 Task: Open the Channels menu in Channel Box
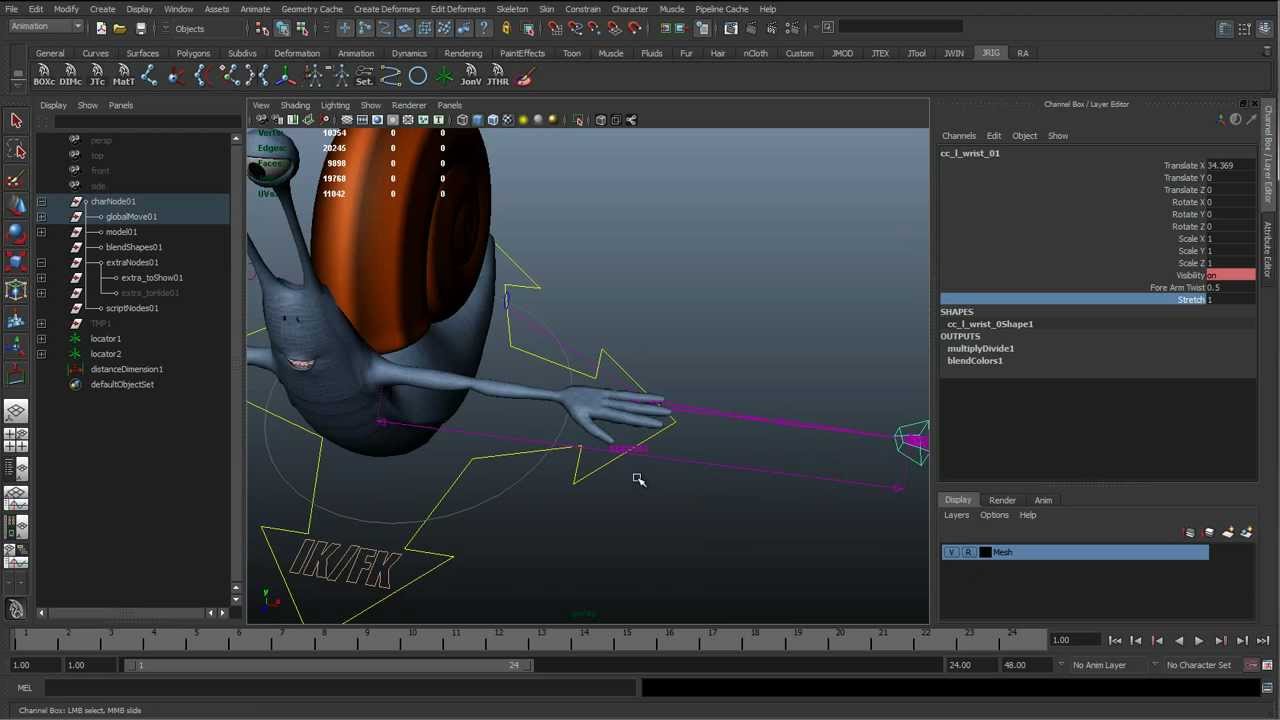tap(958, 136)
